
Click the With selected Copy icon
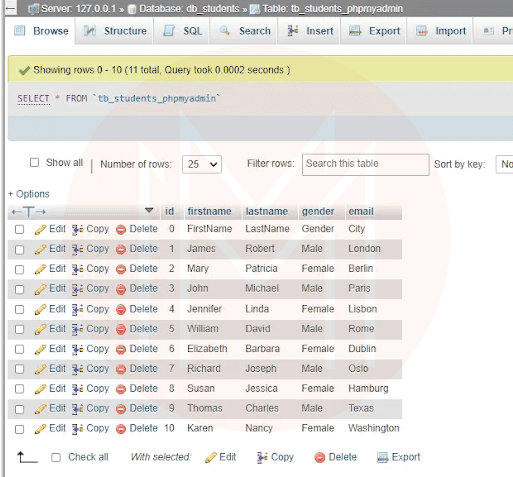coord(262,457)
